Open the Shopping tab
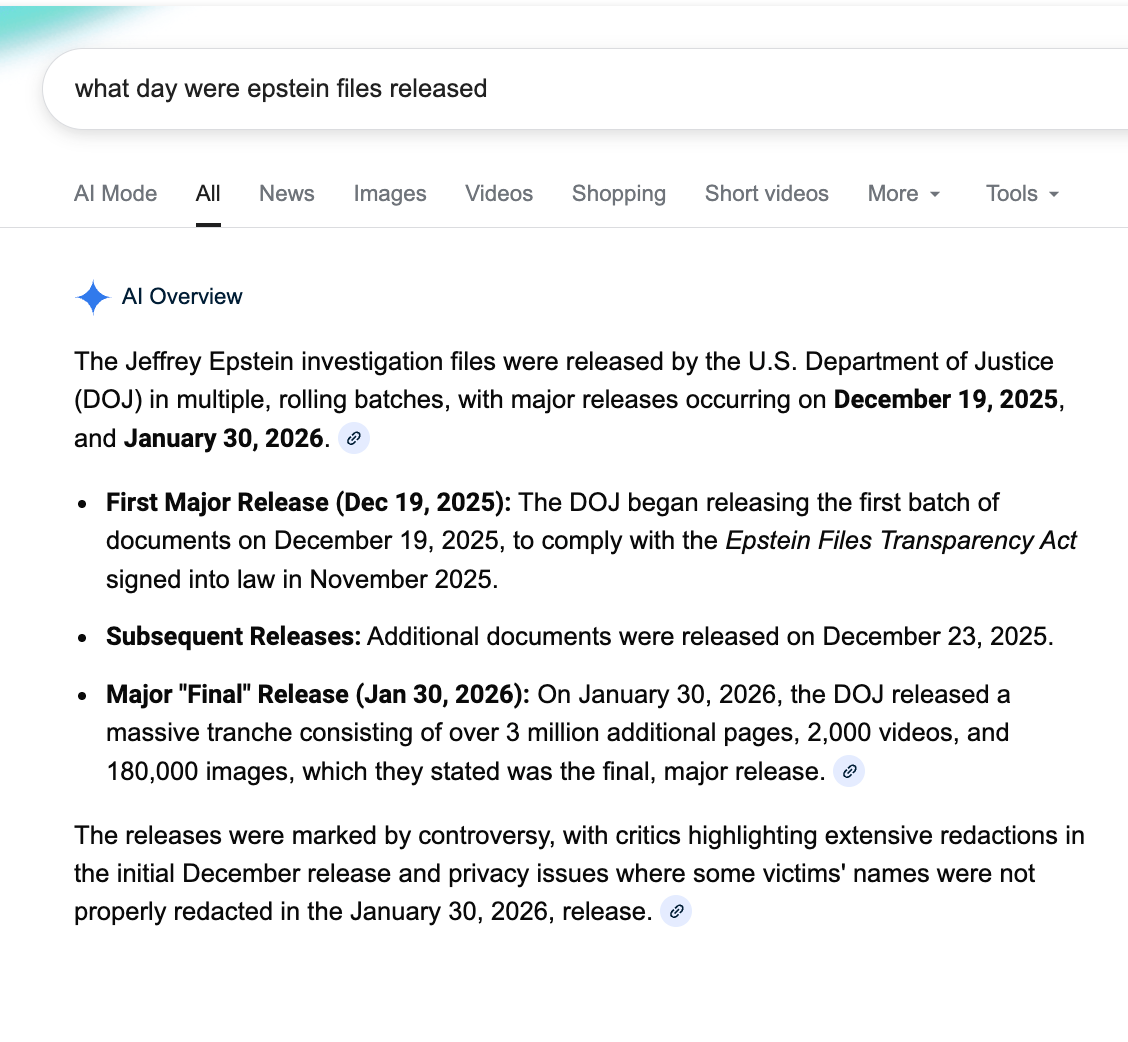 point(619,194)
